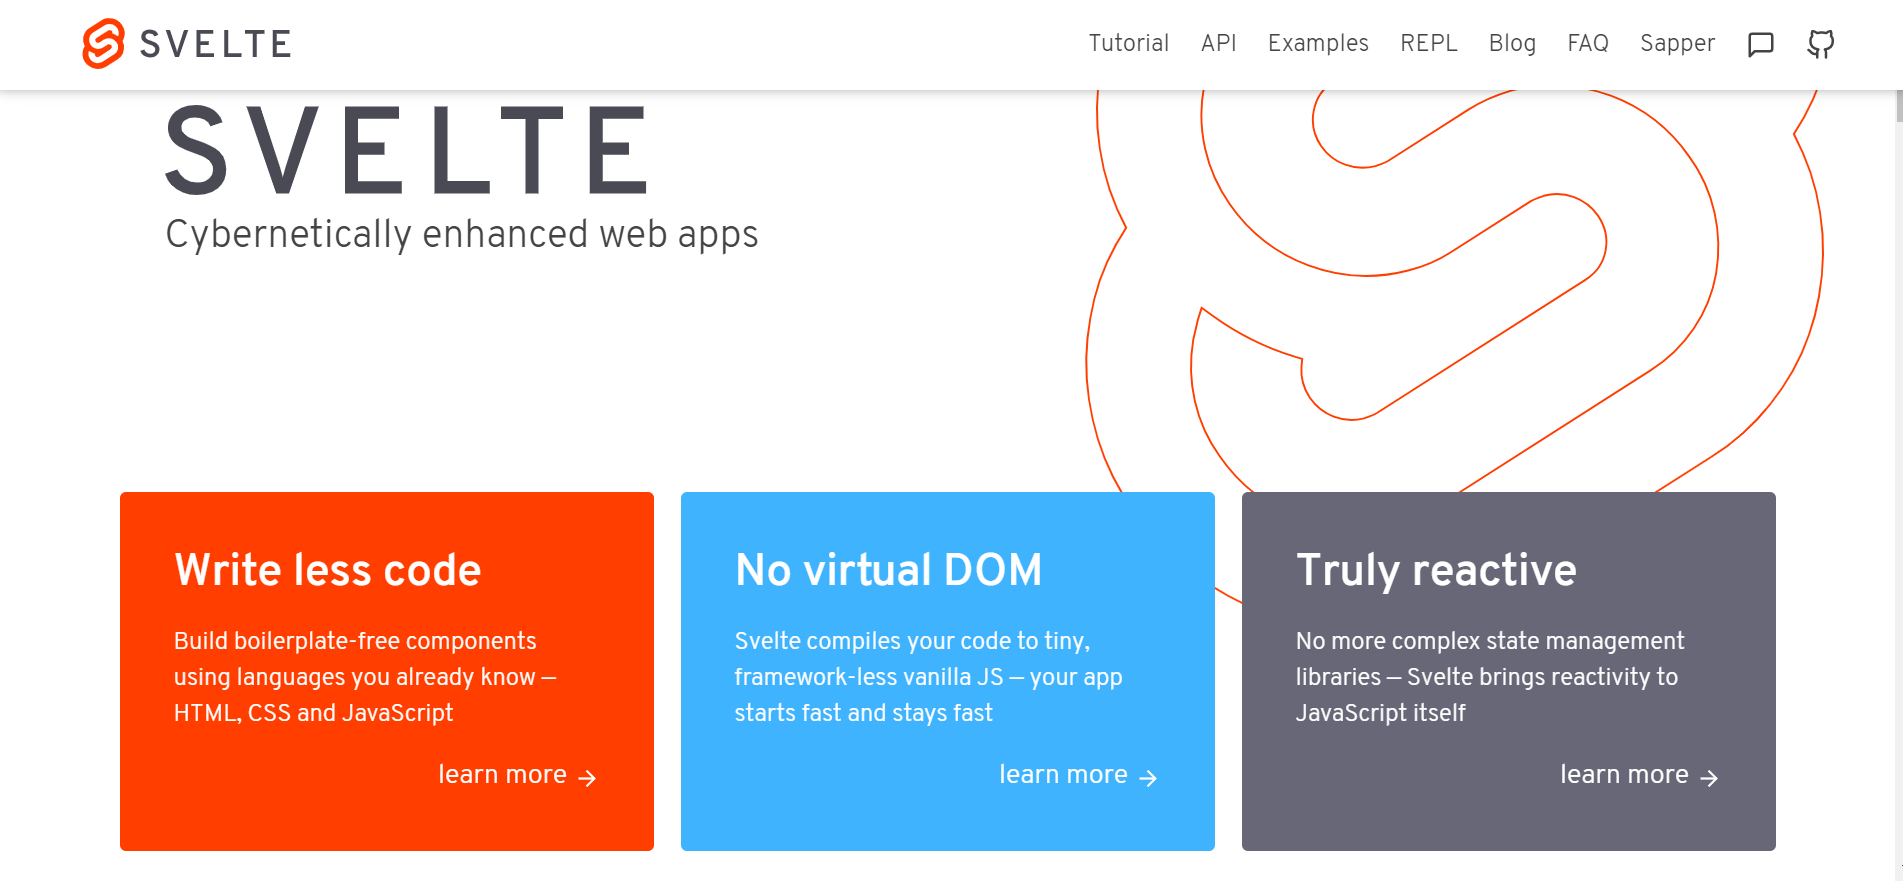This screenshot has width=1903, height=881.
Task: Go to the API docs
Action: coord(1218,43)
